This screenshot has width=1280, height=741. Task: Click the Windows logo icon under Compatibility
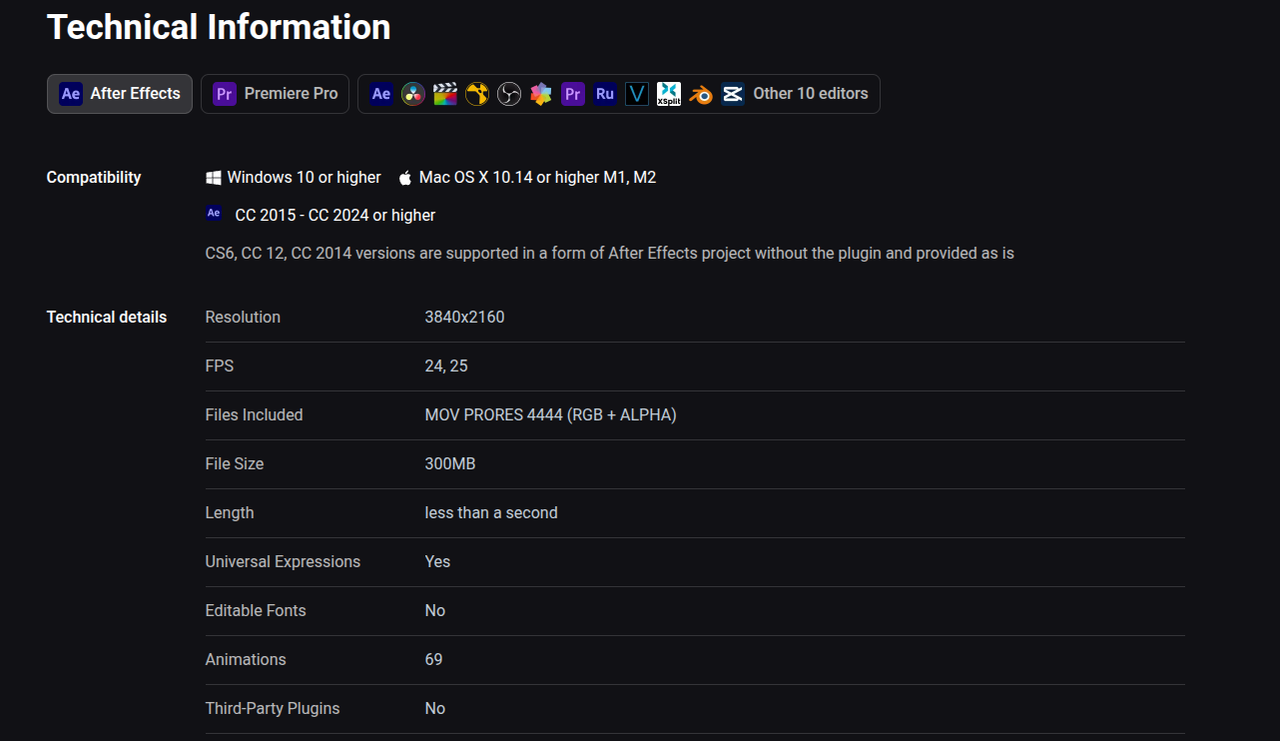[x=213, y=177]
